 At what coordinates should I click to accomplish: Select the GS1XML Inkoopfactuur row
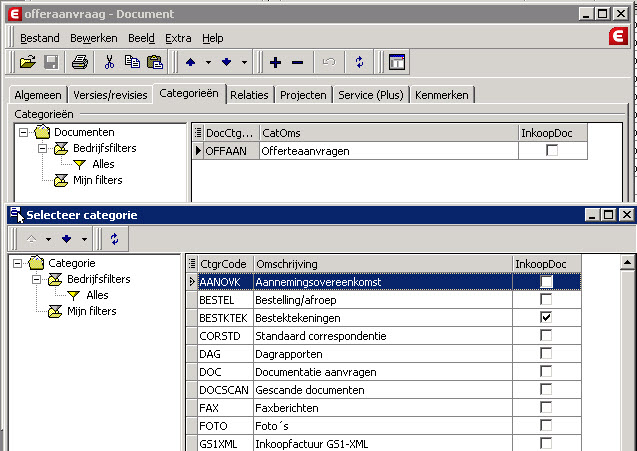click(x=384, y=444)
